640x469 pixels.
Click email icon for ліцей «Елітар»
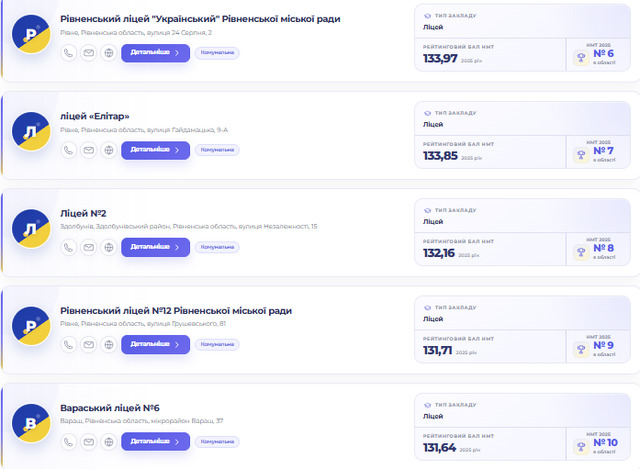(x=89, y=150)
